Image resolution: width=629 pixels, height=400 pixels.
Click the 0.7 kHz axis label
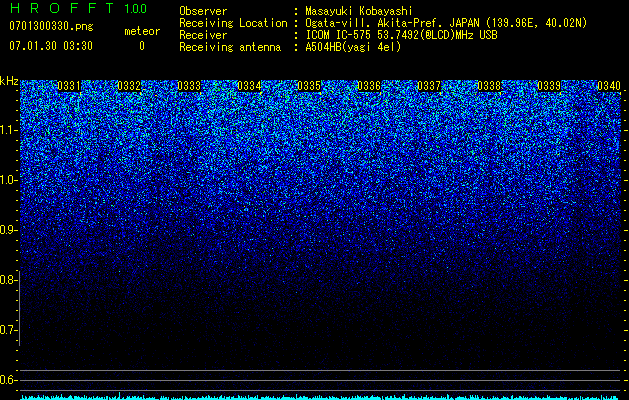pyautogui.click(x=7, y=330)
